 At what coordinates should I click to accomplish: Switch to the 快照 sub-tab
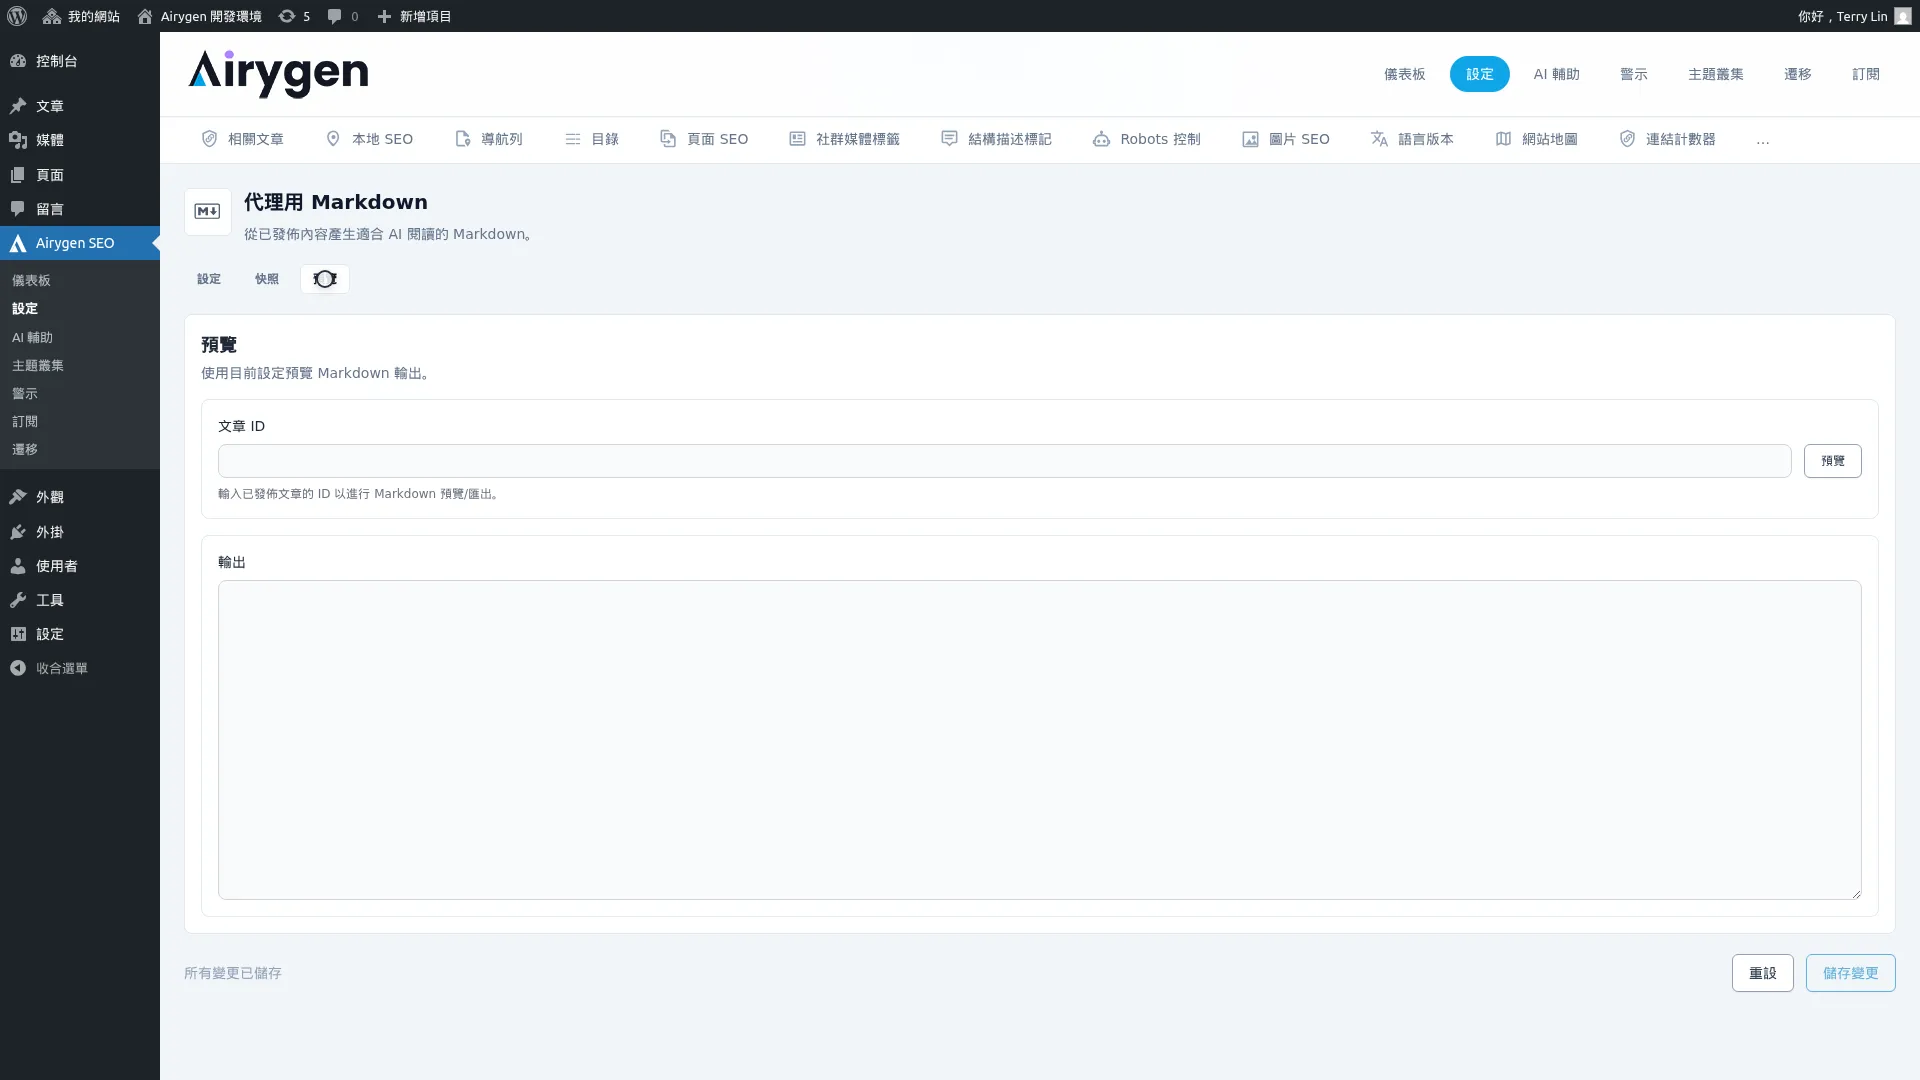click(267, 279)
